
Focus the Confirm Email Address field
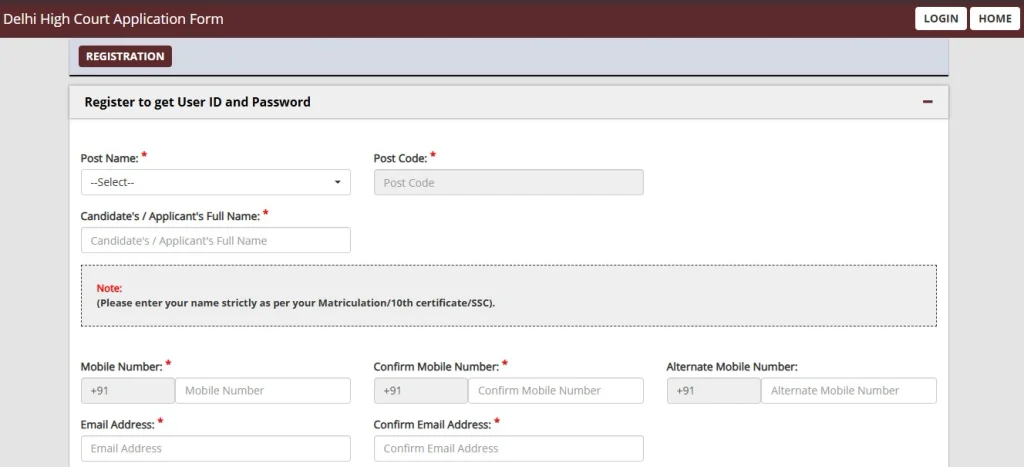pos(509,449)
